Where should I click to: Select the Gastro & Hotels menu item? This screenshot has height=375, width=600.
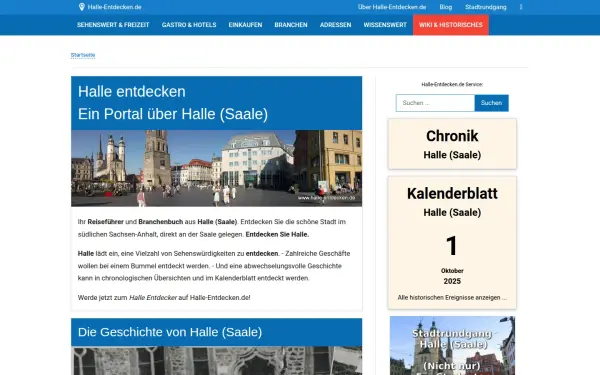[189, 25]
